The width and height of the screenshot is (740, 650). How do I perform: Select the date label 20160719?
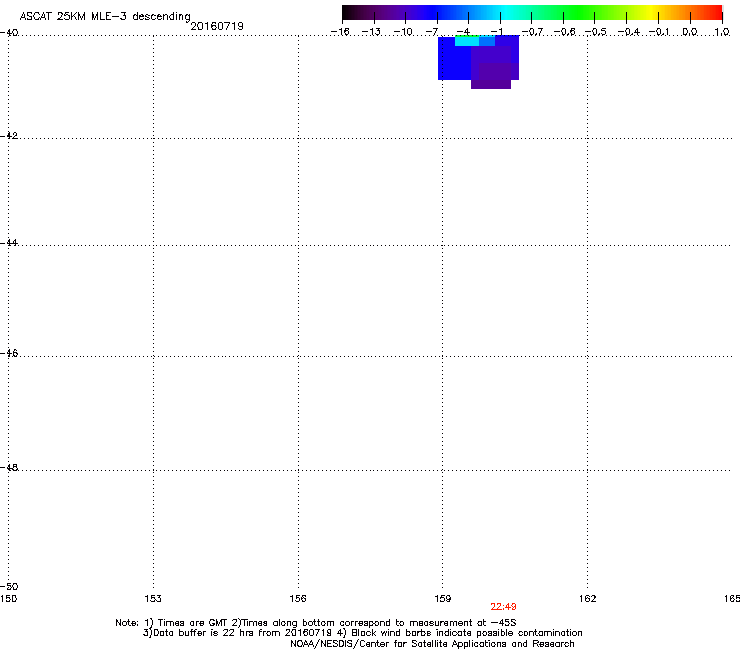pyautogui.click(x=217, y=26)
